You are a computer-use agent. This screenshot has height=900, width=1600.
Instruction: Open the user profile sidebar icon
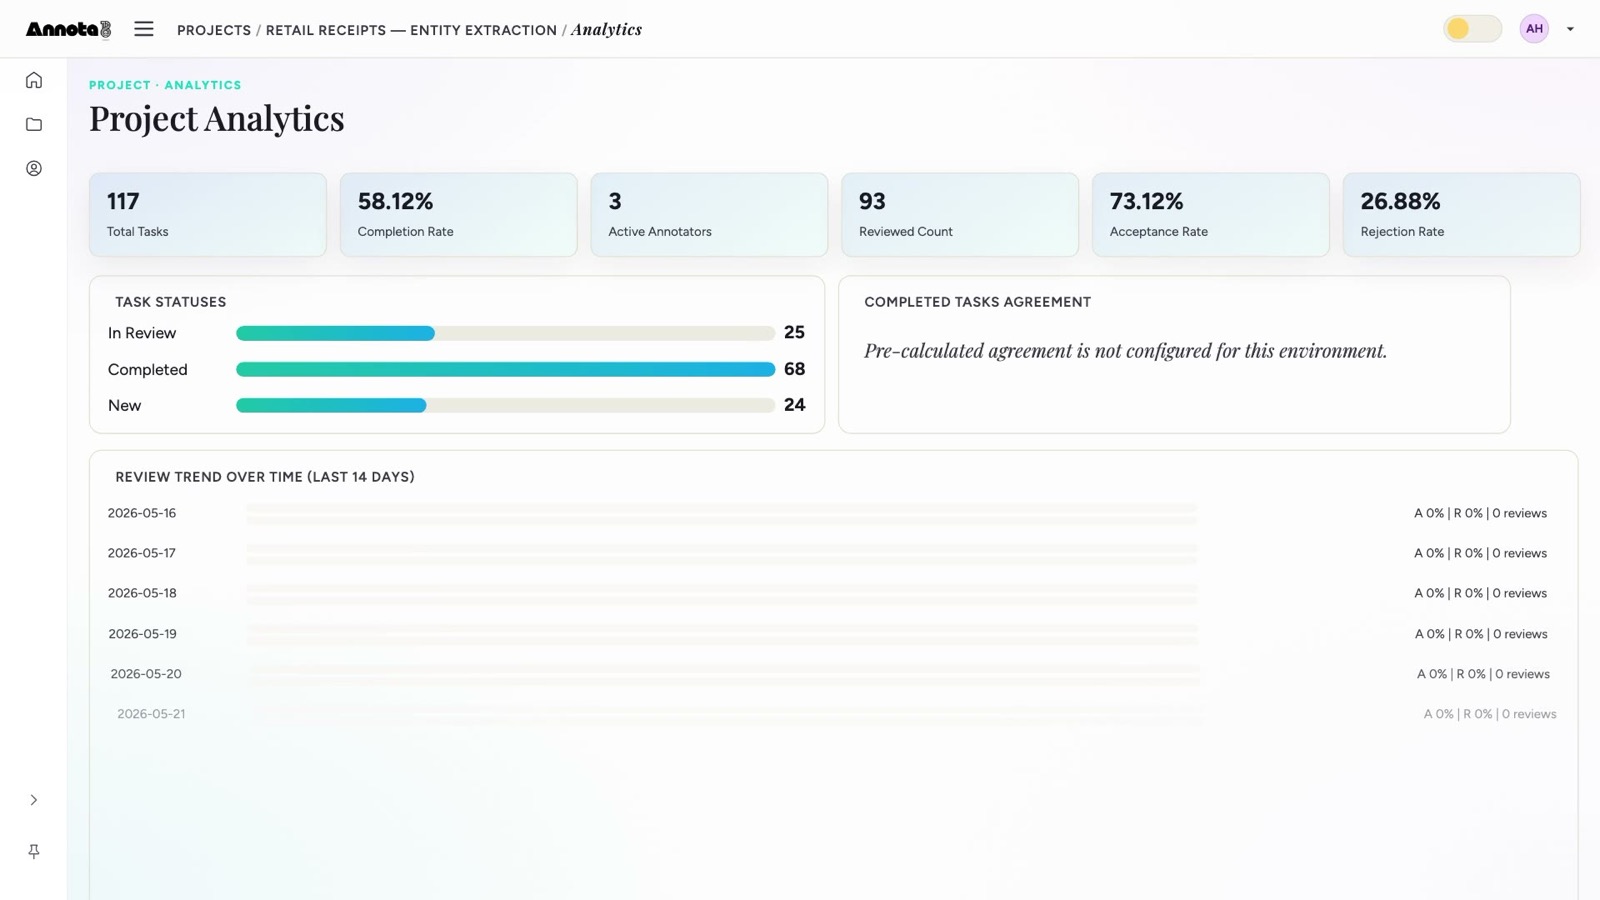pos(34,168)
